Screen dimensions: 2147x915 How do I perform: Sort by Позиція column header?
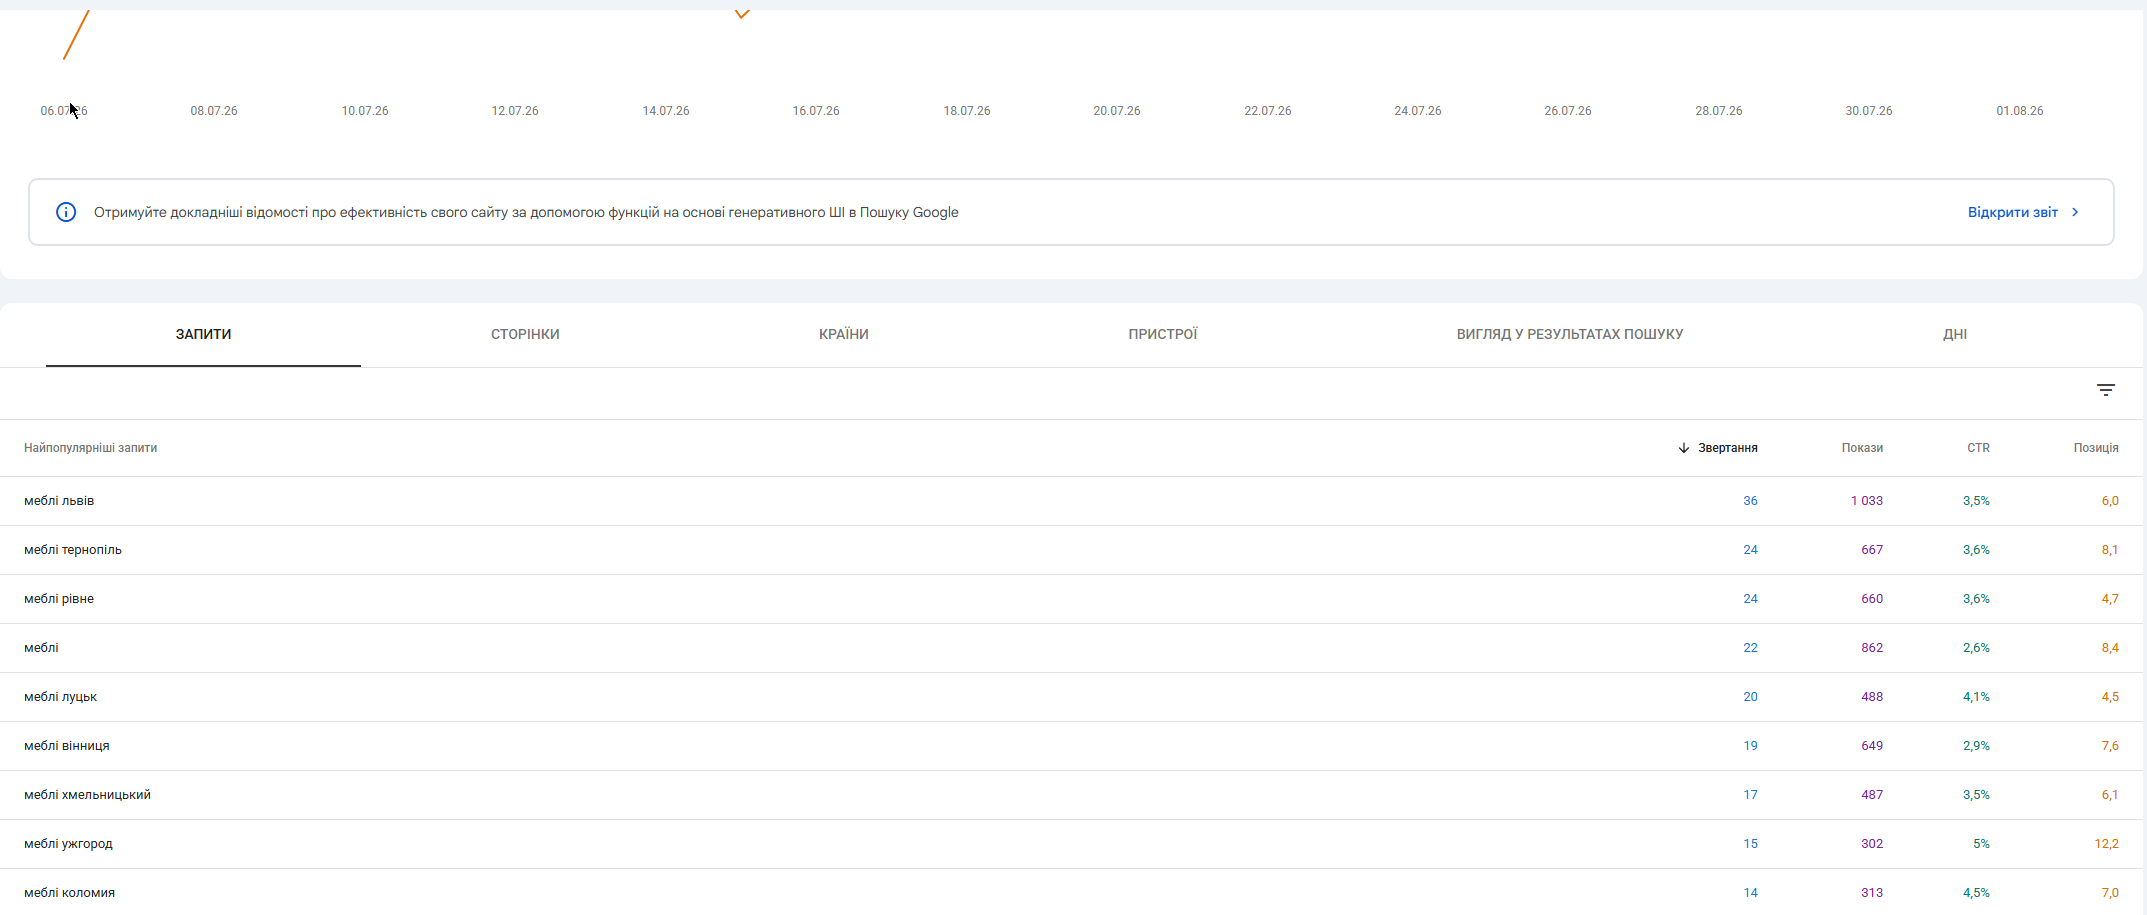[2096, 448]
